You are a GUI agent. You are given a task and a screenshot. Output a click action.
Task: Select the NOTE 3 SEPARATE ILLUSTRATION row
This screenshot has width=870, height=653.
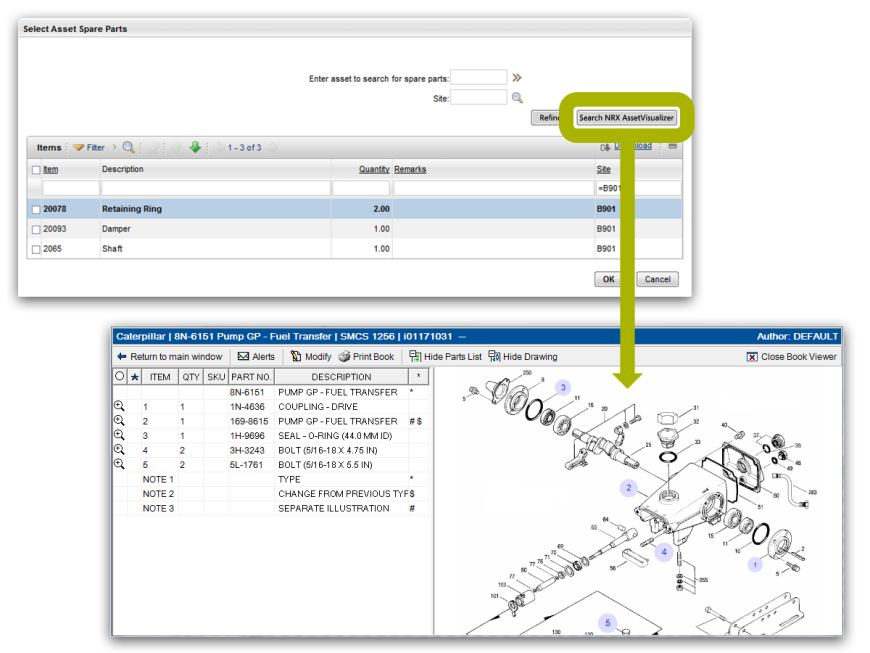coord(271,508)
